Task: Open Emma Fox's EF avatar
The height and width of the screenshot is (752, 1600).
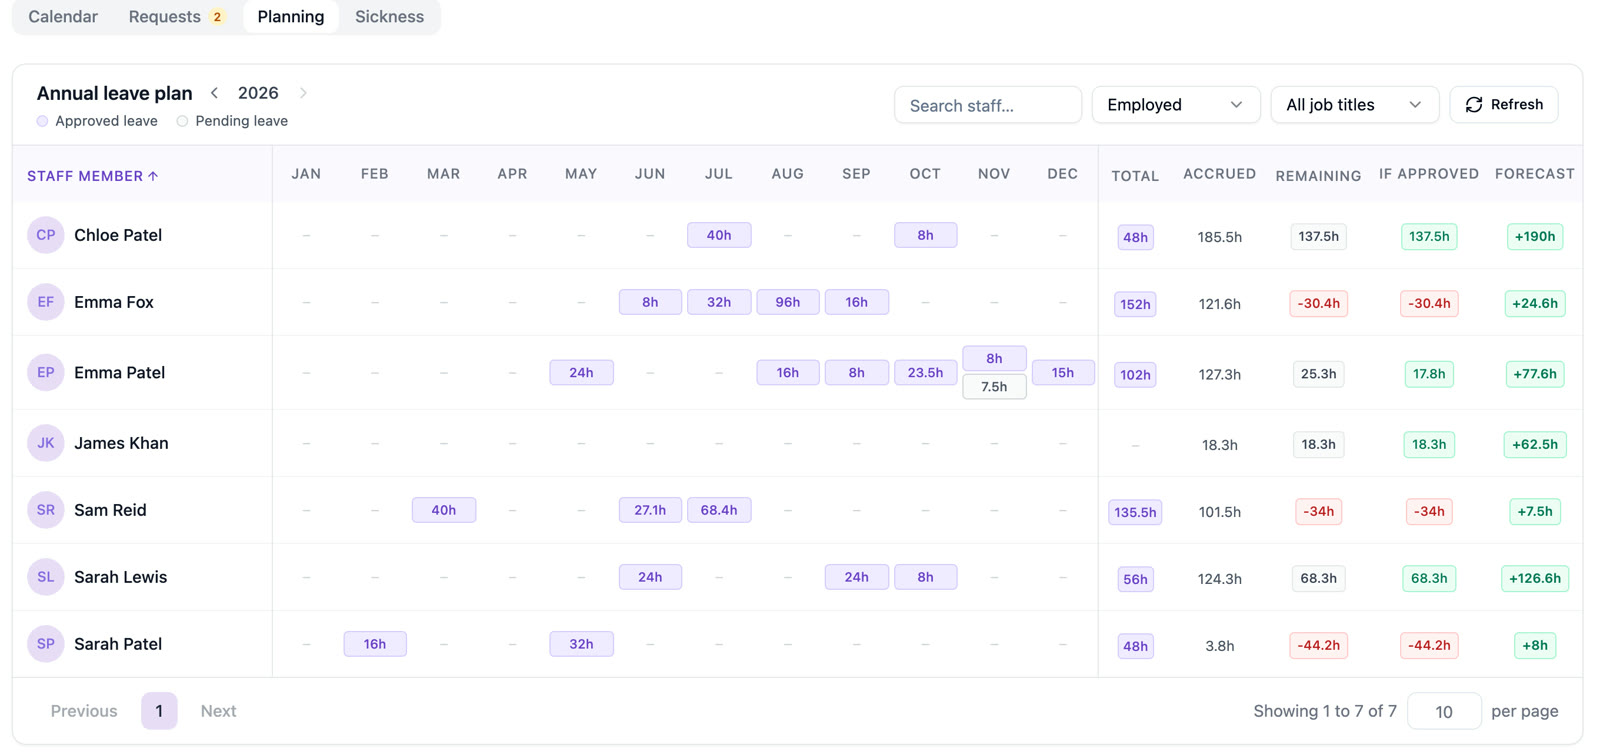Action: (46, 302)
